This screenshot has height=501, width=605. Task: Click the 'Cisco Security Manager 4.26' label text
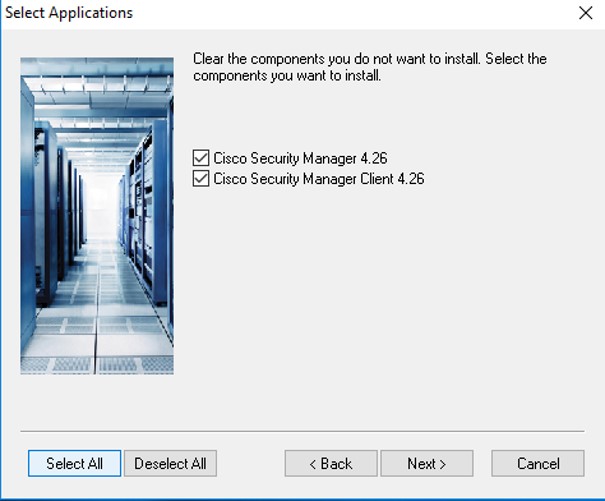(300, 158)
